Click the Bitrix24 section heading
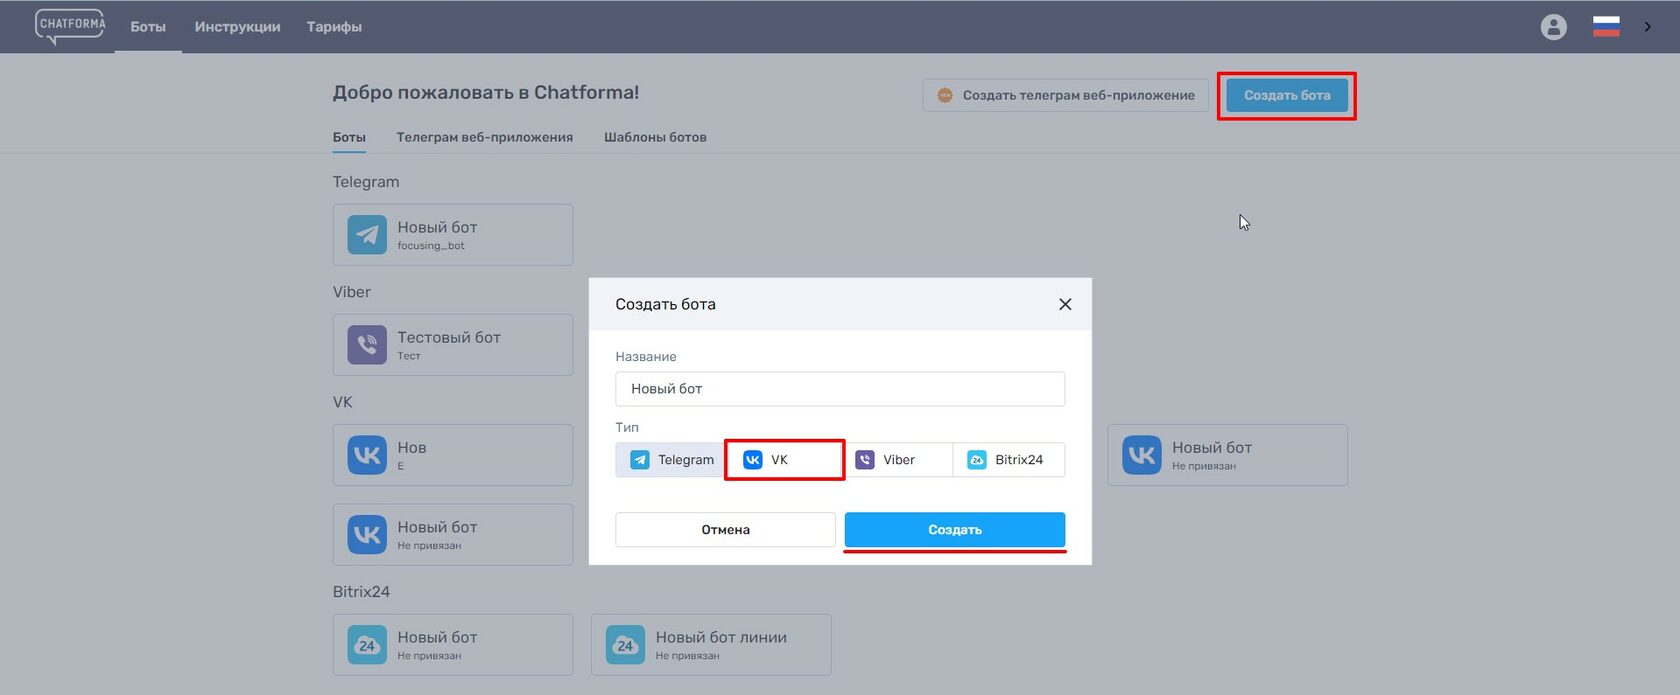1680x695 pixels. [361, 592]
